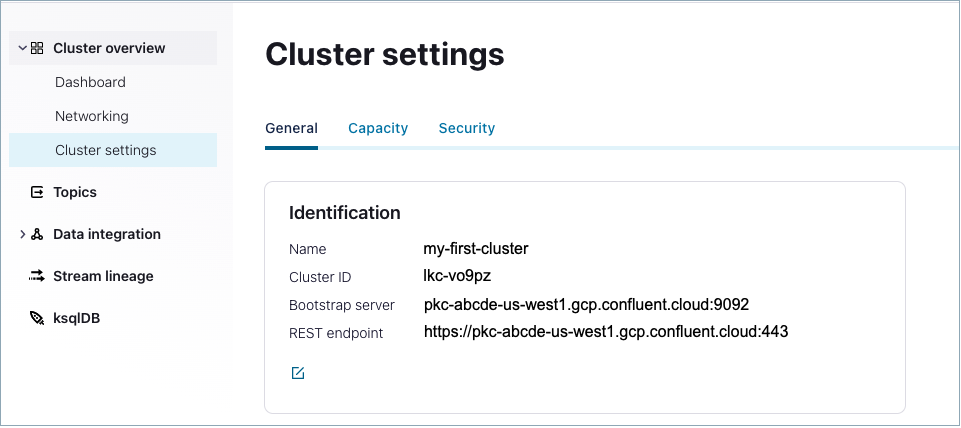Open the Dashboard page

pyautogui.click(x=90, y=82)
